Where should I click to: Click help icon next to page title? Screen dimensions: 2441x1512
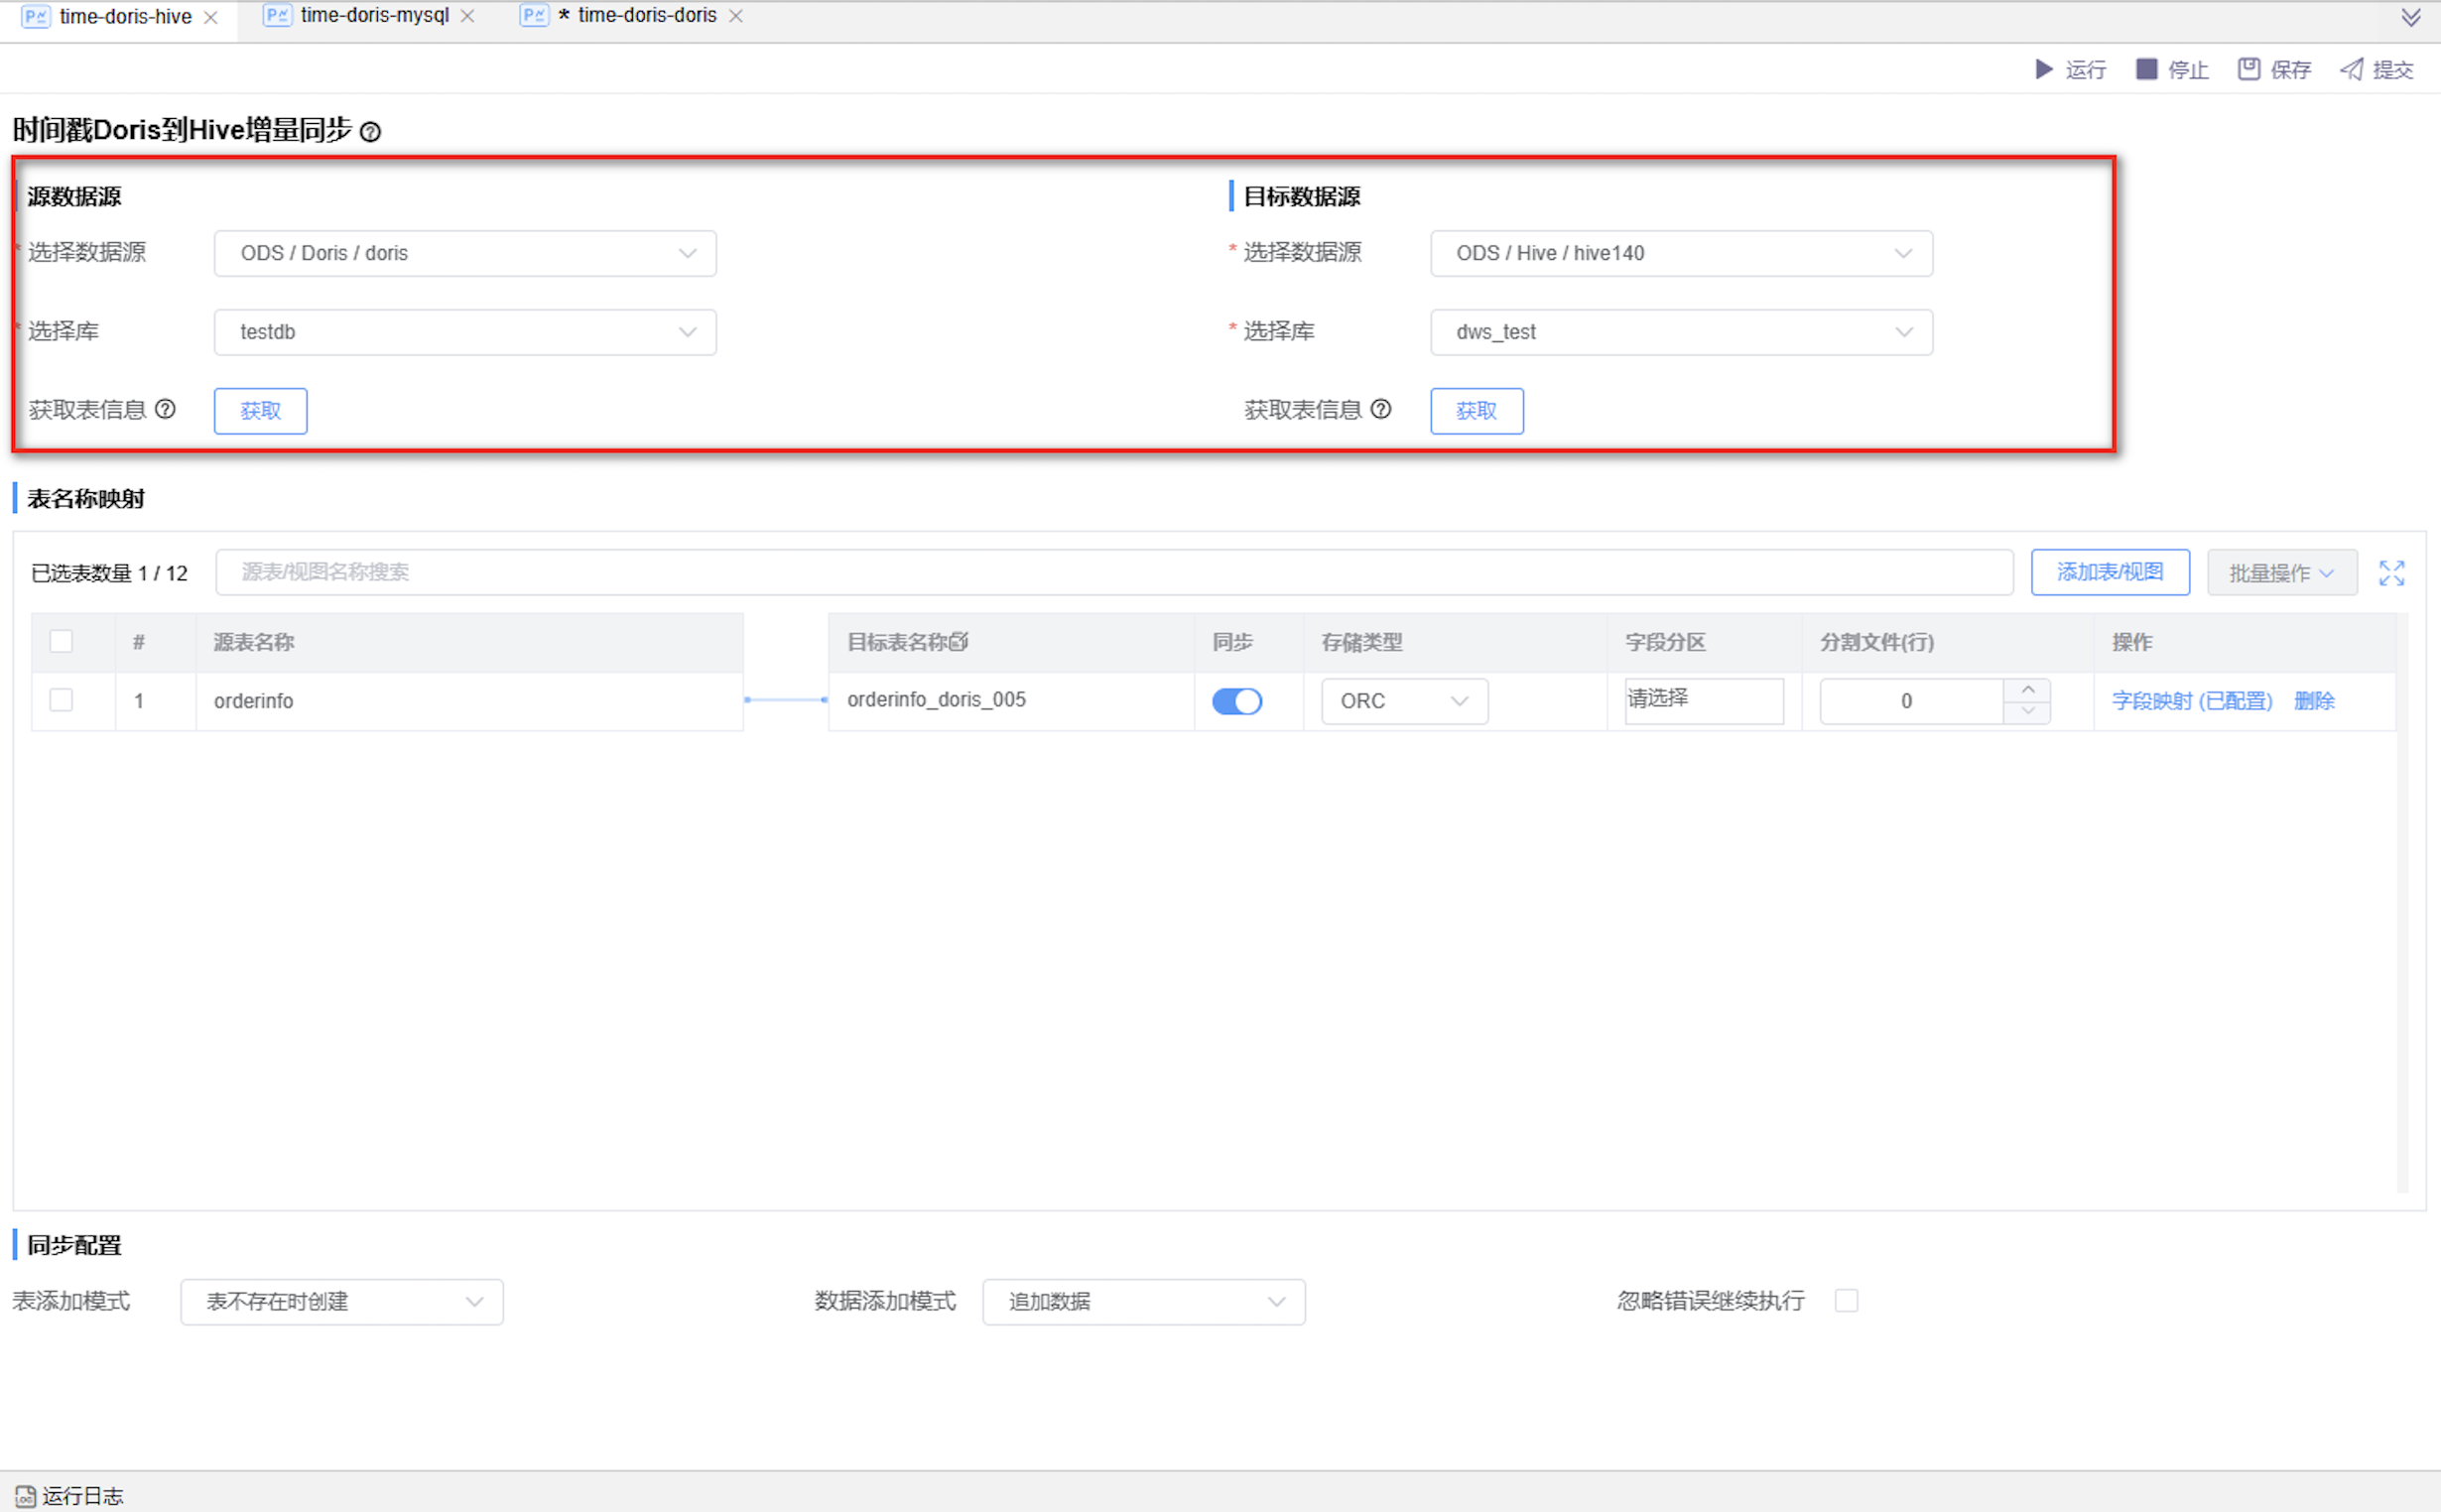[x=370, y=132]
